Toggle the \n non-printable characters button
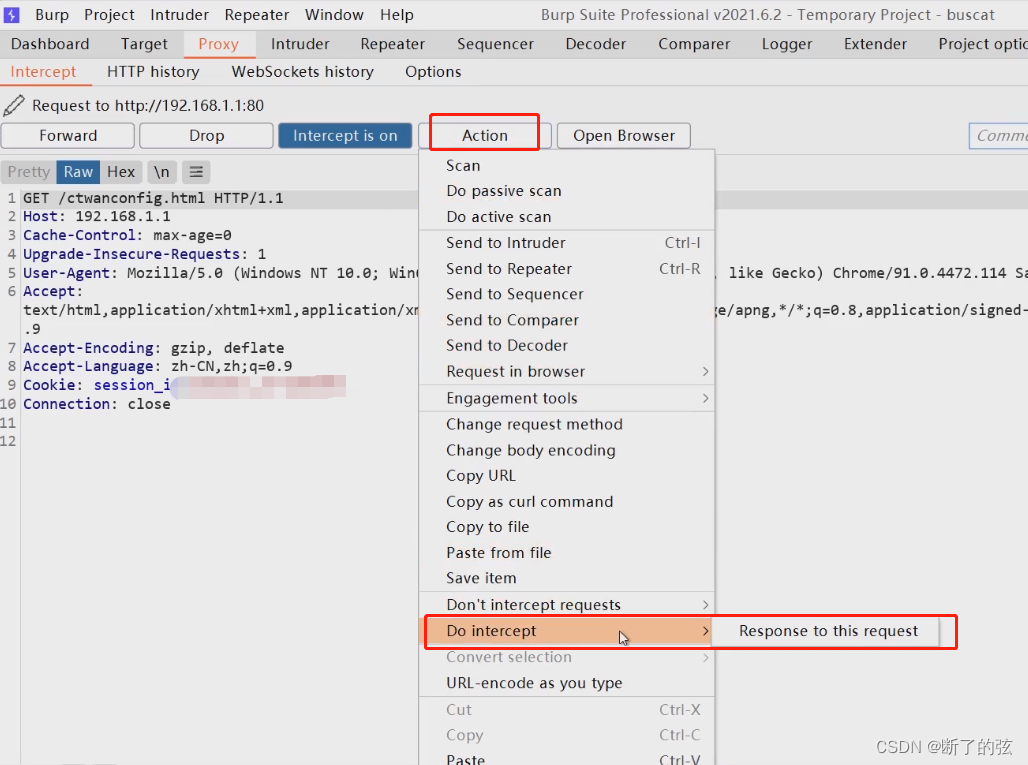Viewport: 1028px width, 765px height. tap(161, 172)
